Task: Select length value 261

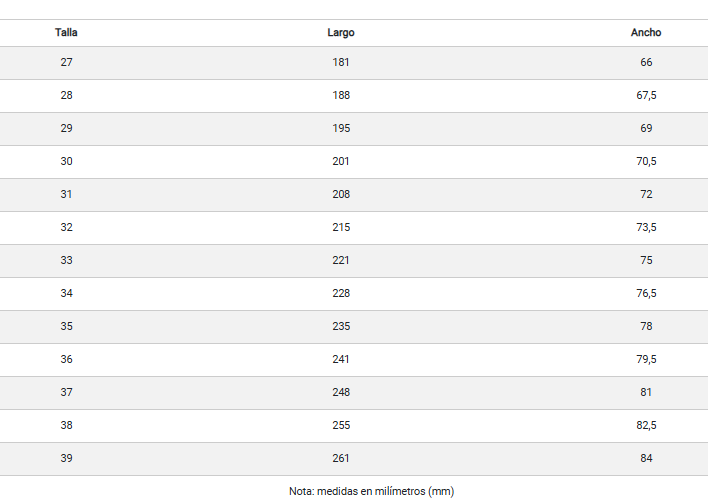Action: 341,458
